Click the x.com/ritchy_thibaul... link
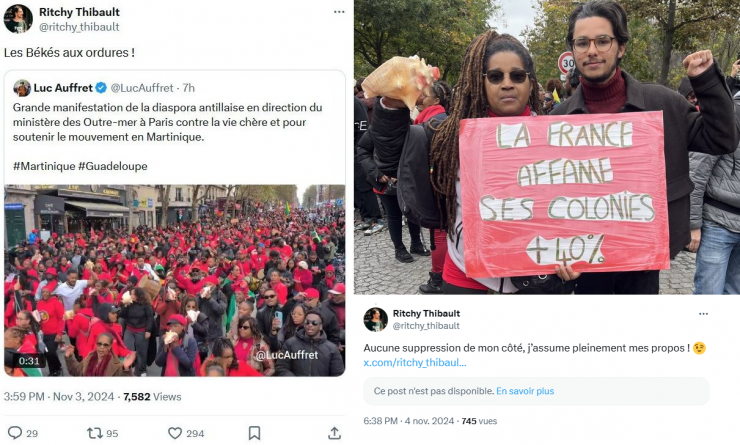The image size is (740, 445). [x=415, y=362]
